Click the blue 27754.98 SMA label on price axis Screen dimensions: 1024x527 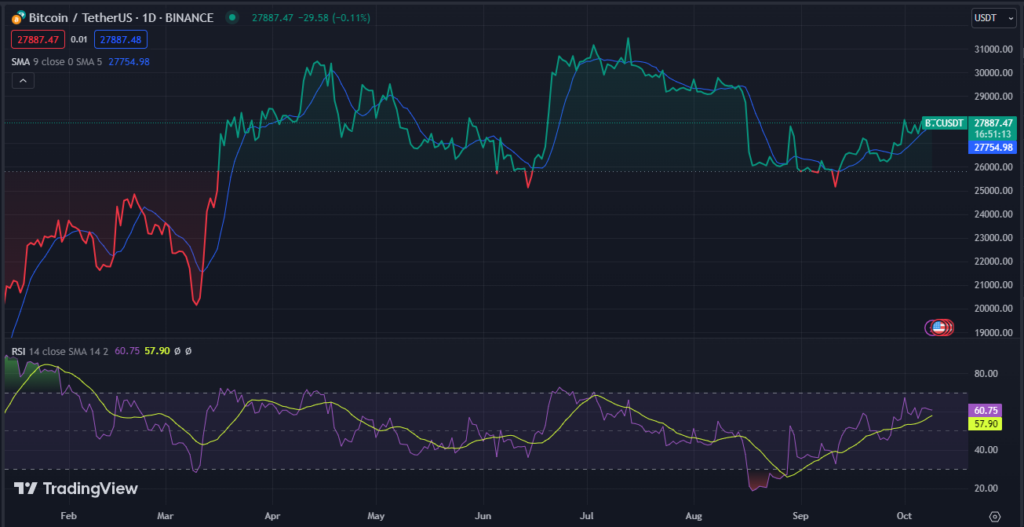click(993, 148)
